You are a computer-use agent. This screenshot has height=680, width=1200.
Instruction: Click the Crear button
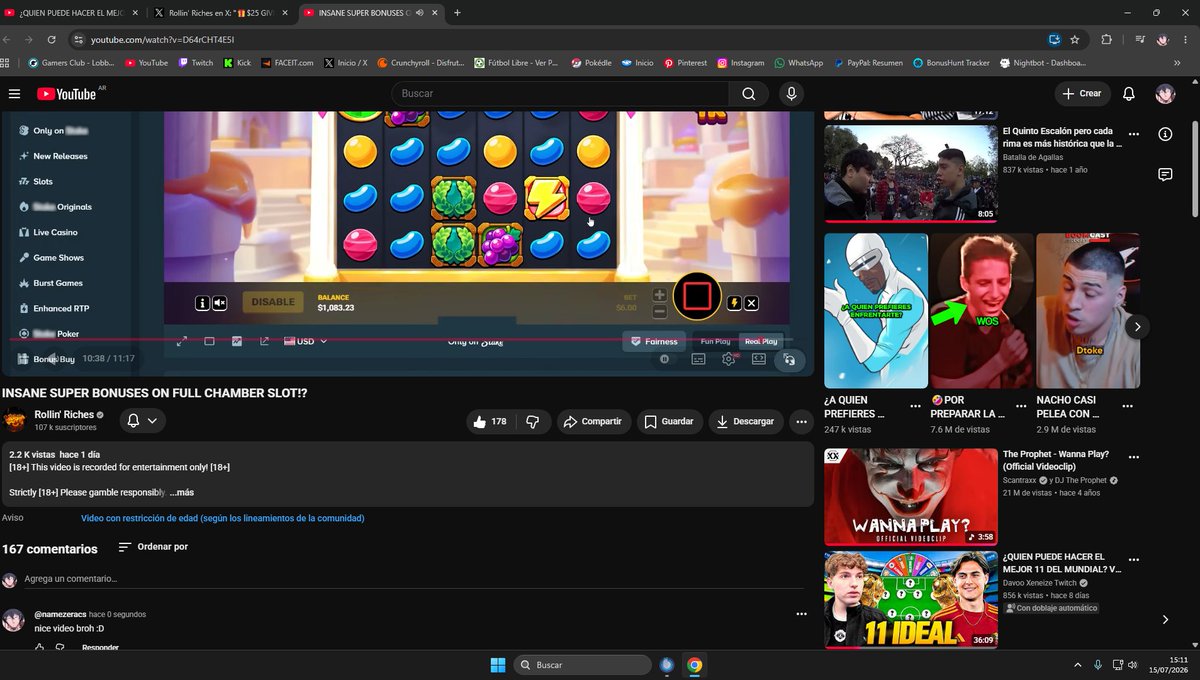[1082, 93]
